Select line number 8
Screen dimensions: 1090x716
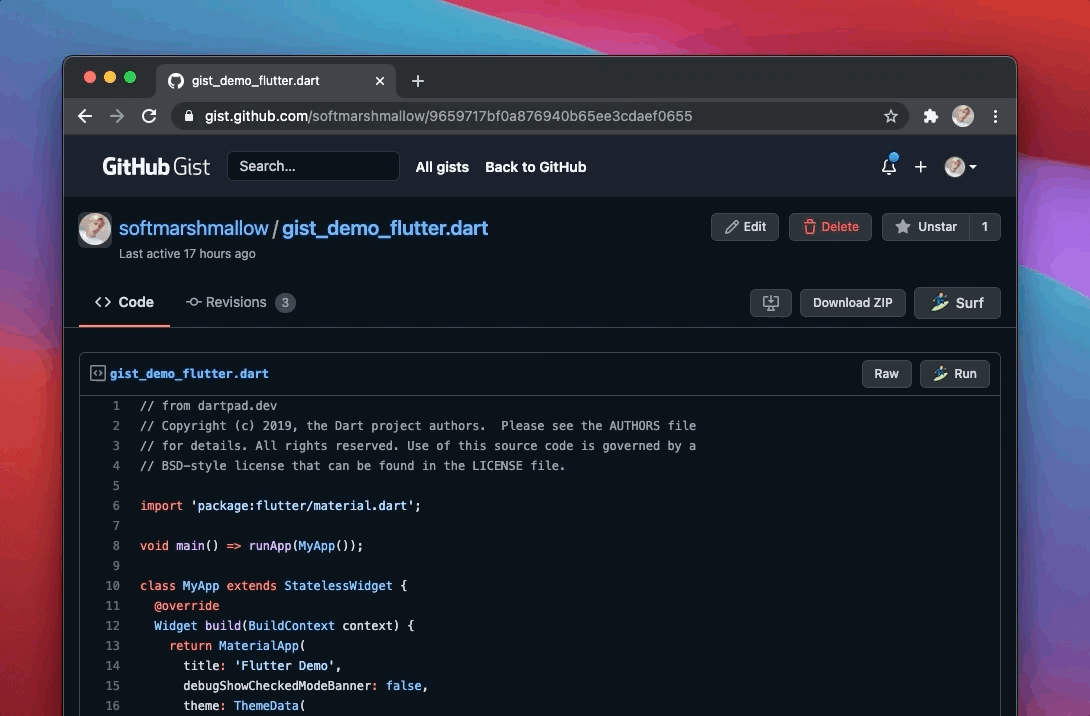(116, 546)
